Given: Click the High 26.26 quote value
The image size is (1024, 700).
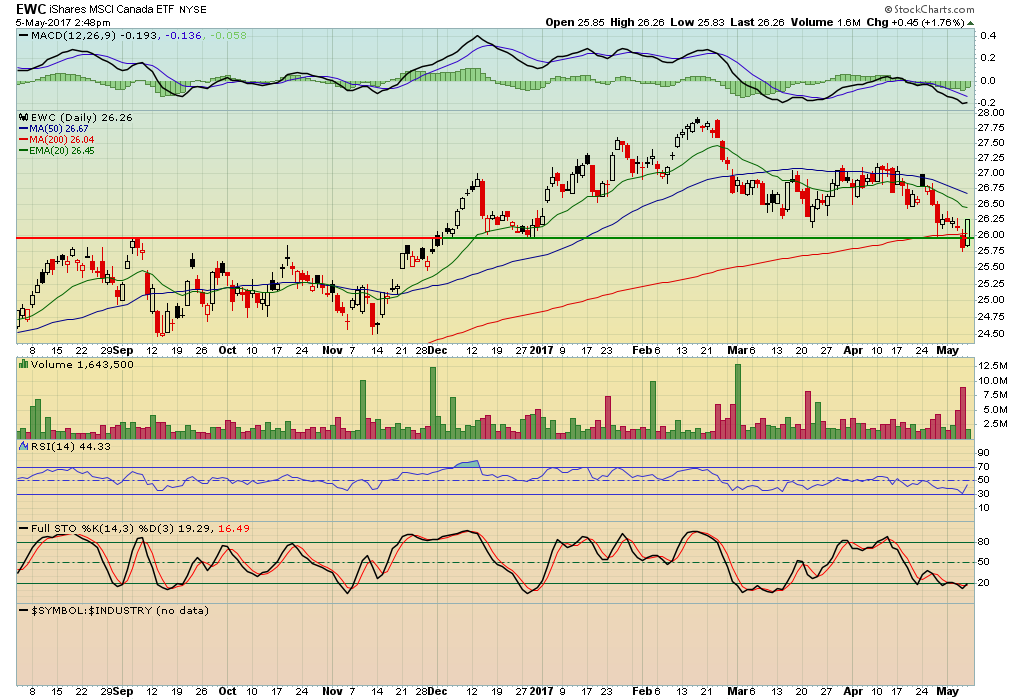Looking at the screenshot, I should tap(637, 22).
